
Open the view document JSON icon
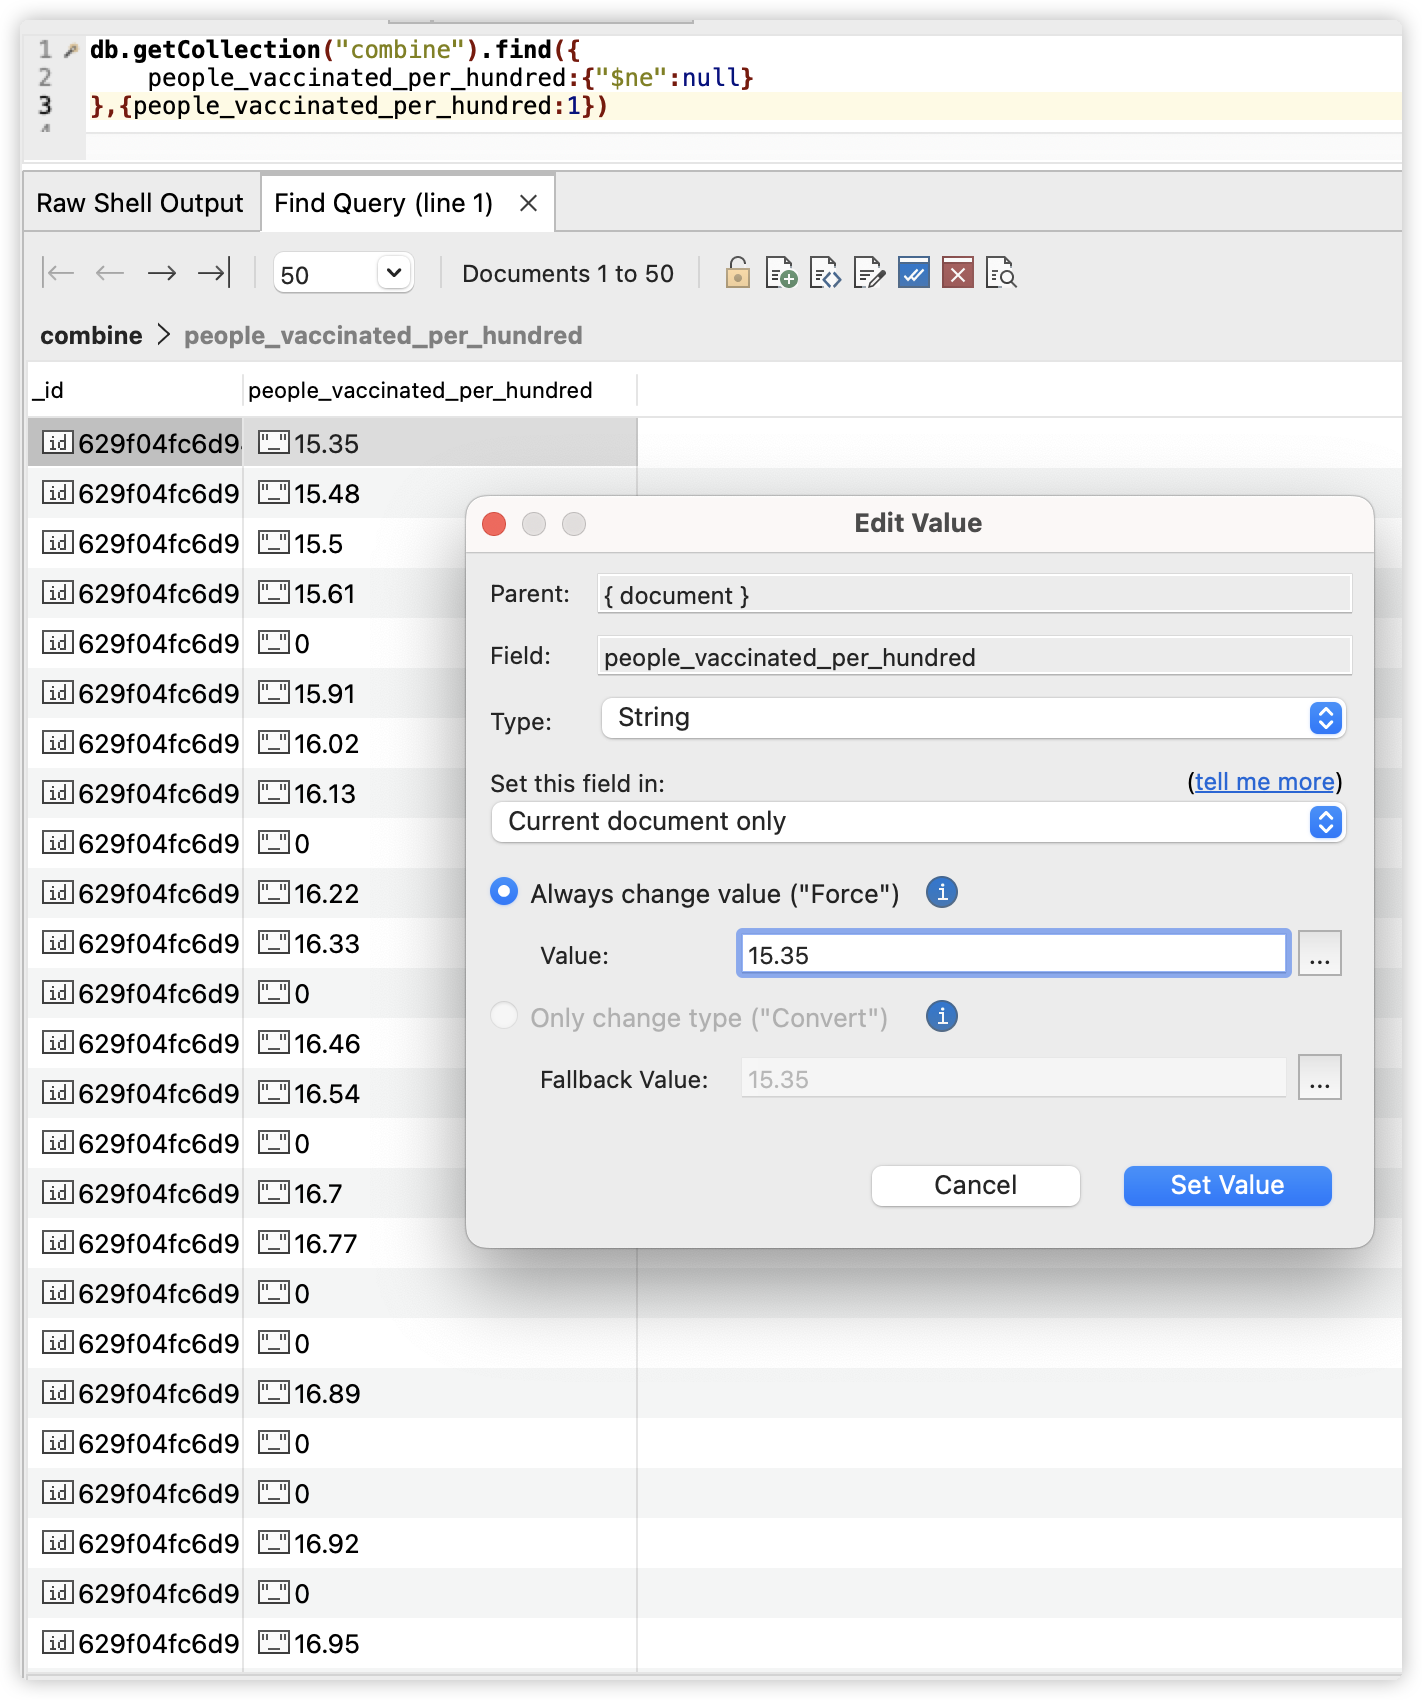(825, 273)
